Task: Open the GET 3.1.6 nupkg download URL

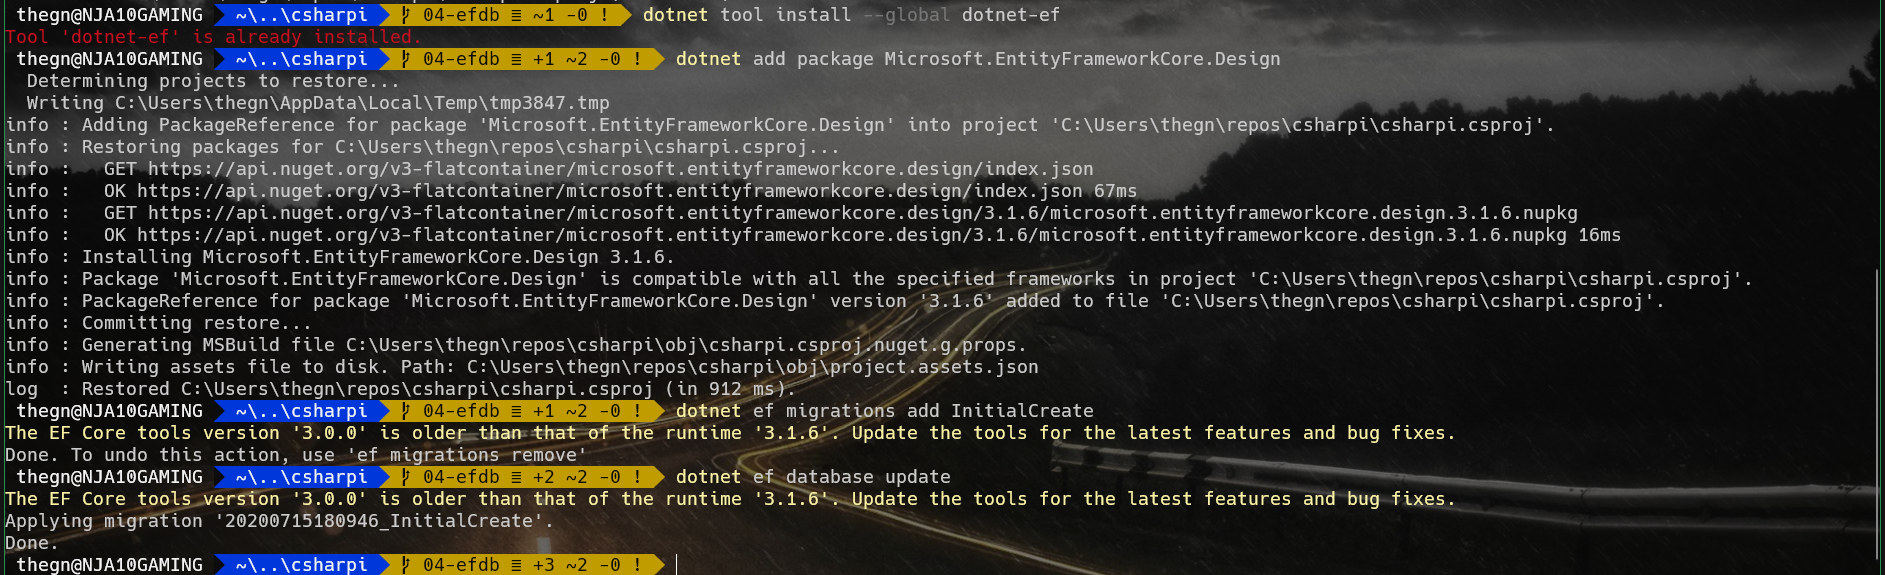Action: point(862,213)
